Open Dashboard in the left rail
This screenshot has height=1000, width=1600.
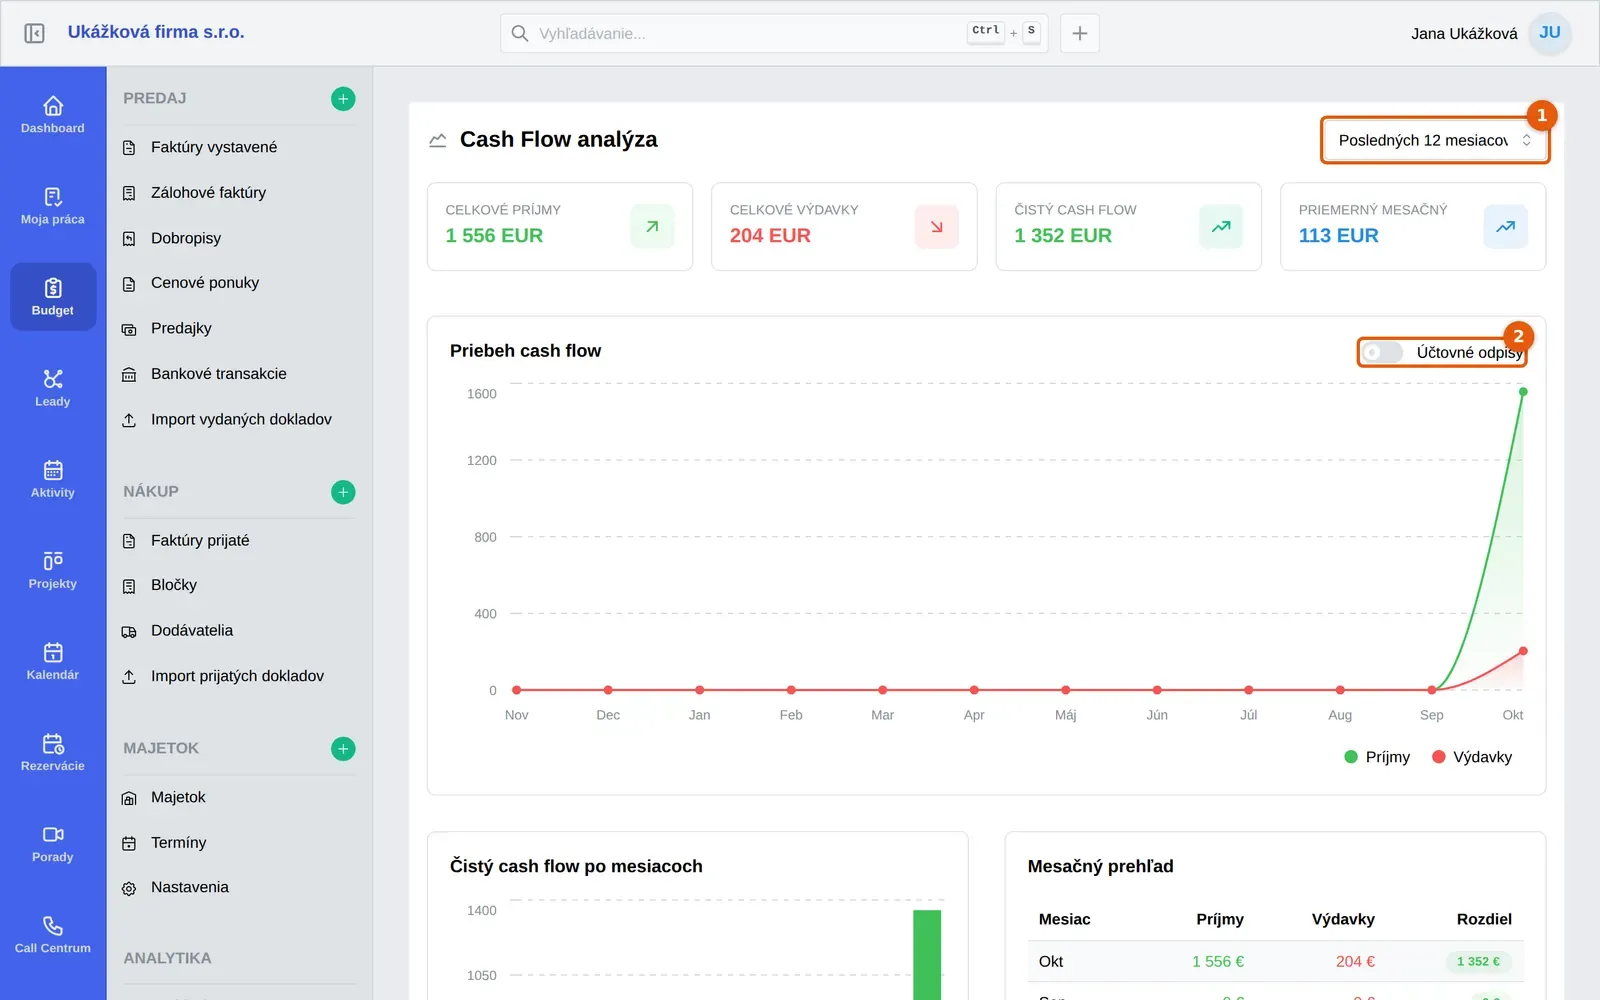click(53, 115)
